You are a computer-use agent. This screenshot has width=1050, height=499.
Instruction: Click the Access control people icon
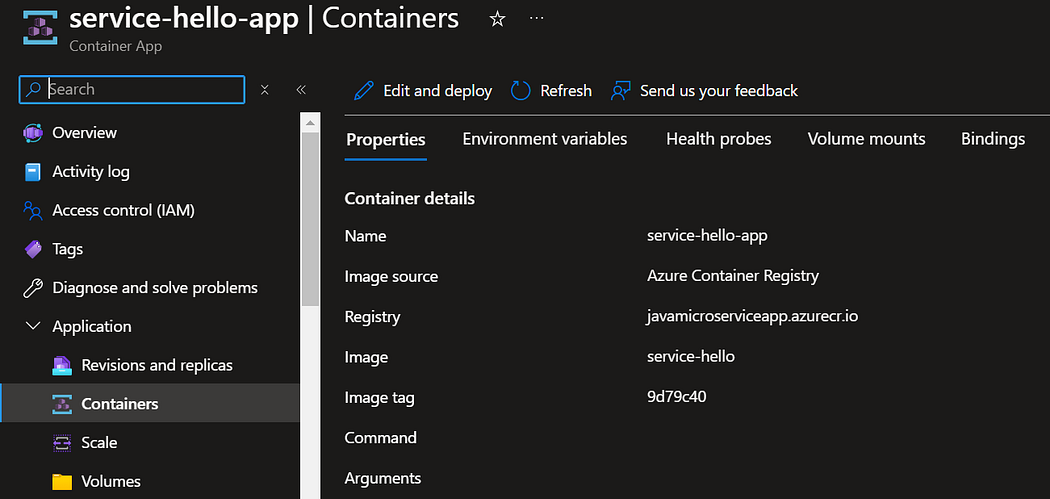[x=33, y=210]
